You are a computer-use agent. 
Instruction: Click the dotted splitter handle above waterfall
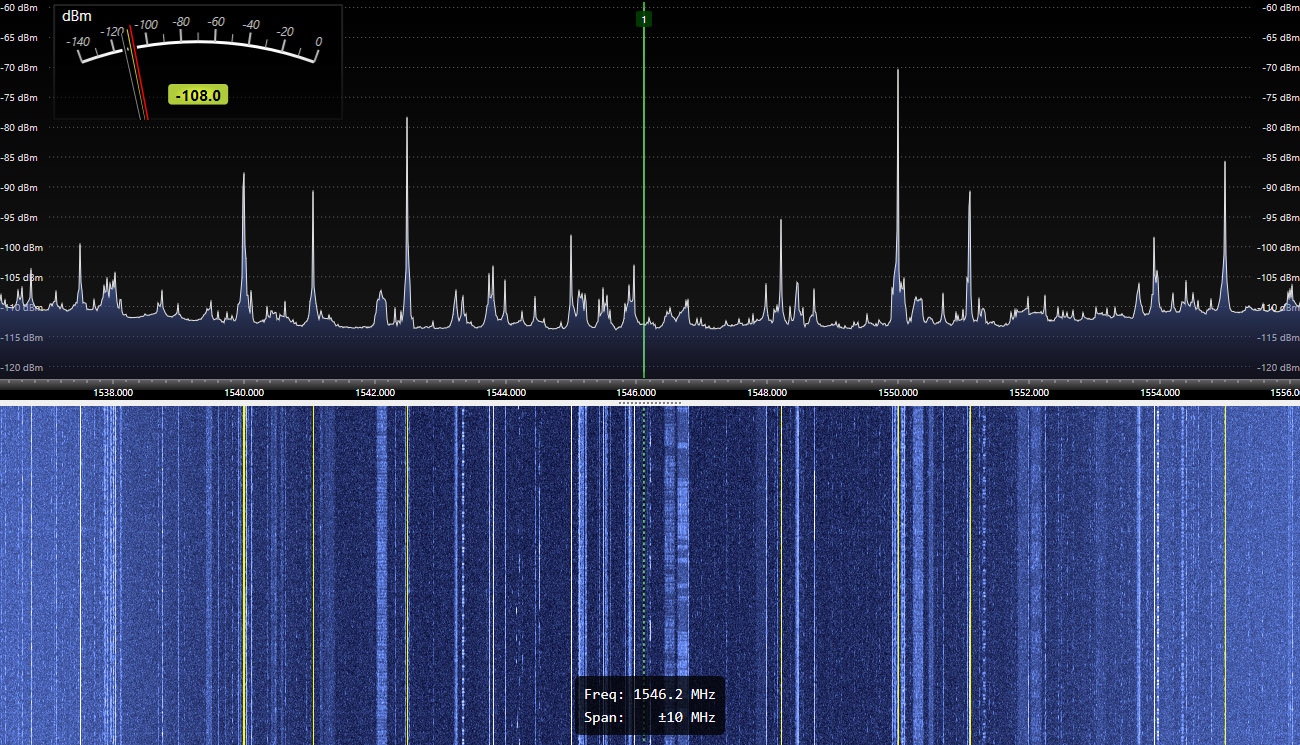[x=650, y=403]
